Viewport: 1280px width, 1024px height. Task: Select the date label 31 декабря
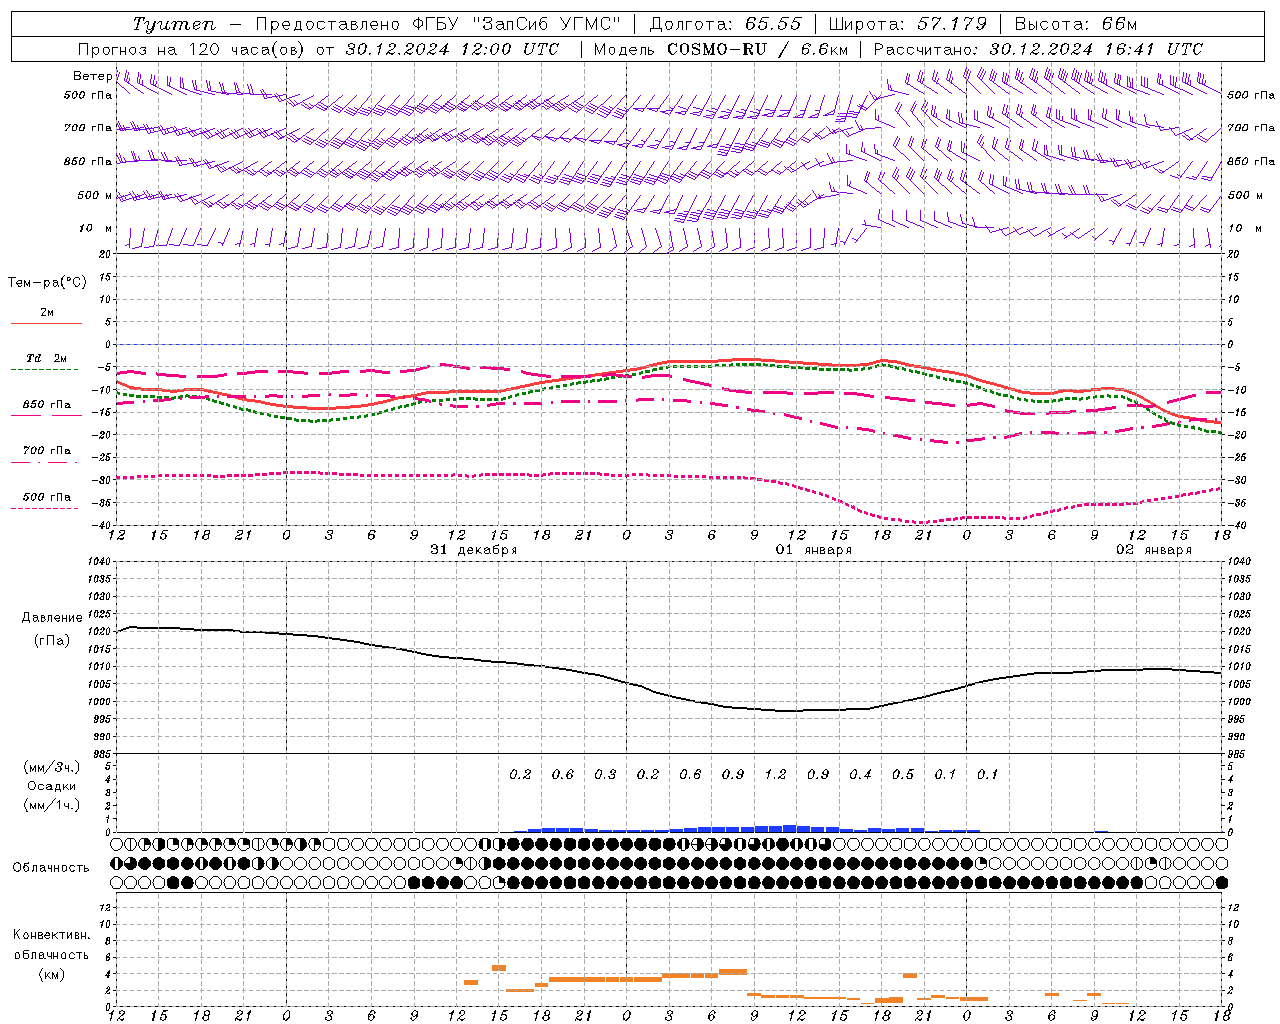(473, 550)
